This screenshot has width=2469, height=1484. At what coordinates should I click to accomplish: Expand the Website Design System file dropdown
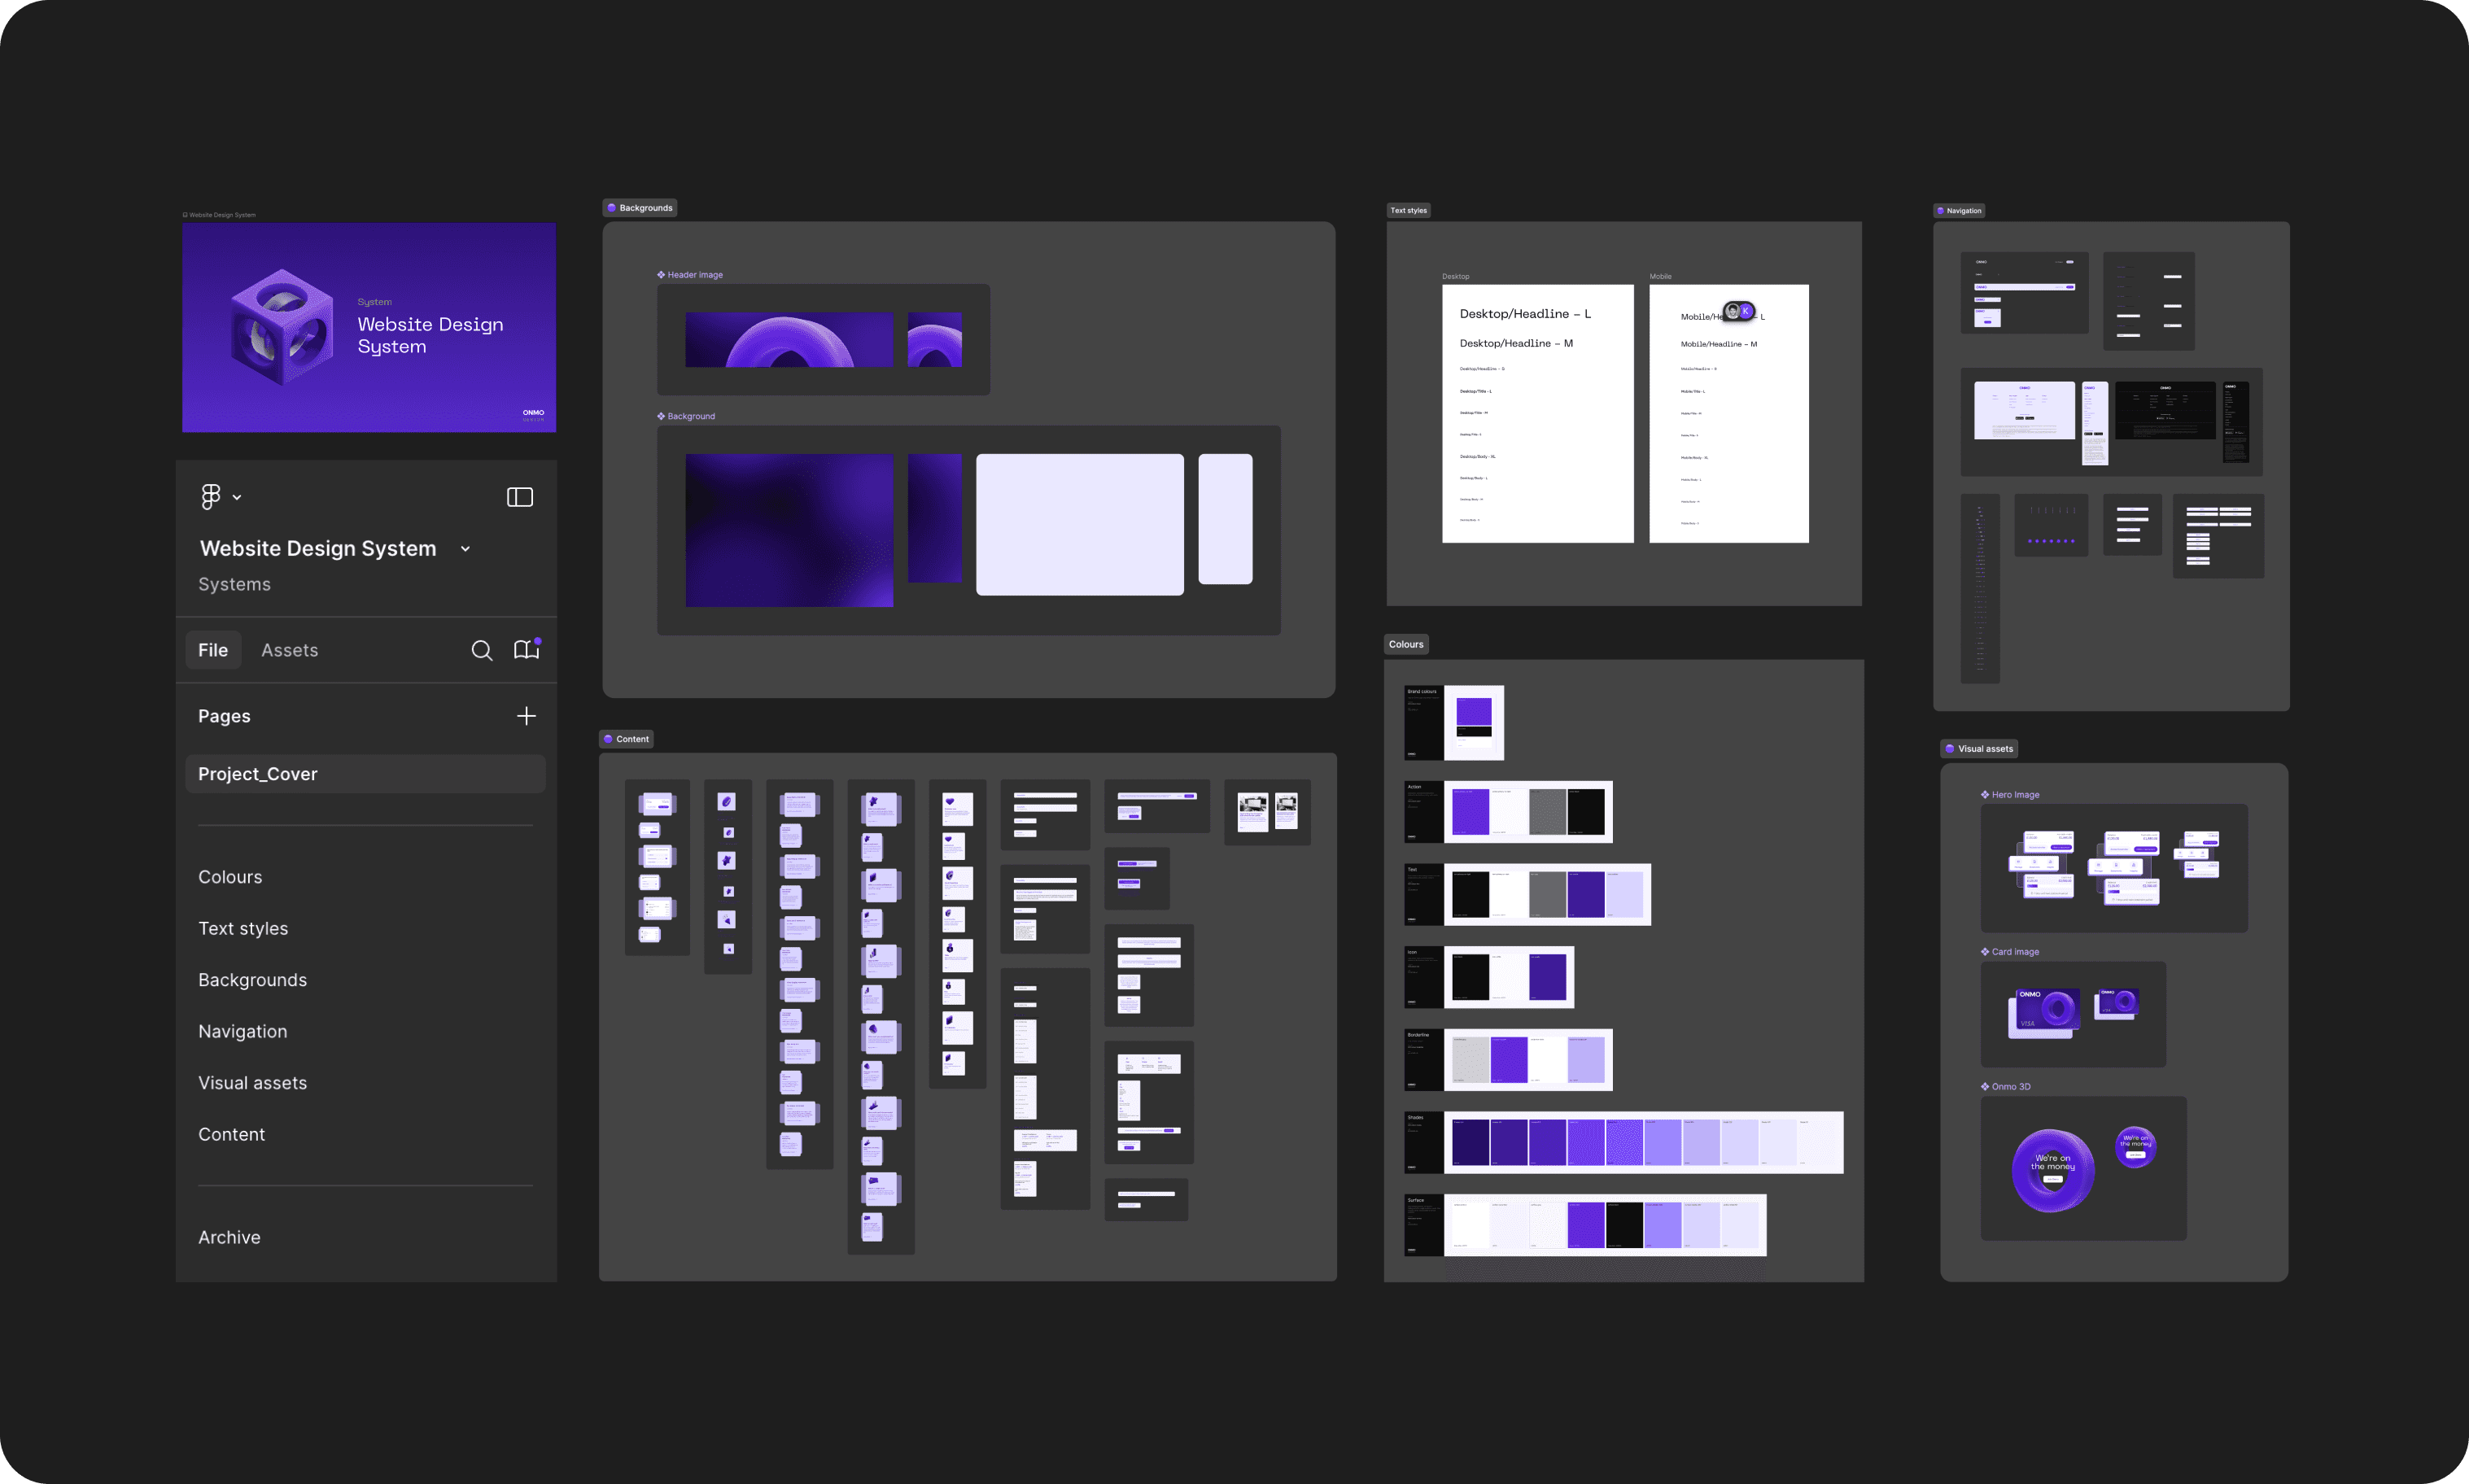465,549
